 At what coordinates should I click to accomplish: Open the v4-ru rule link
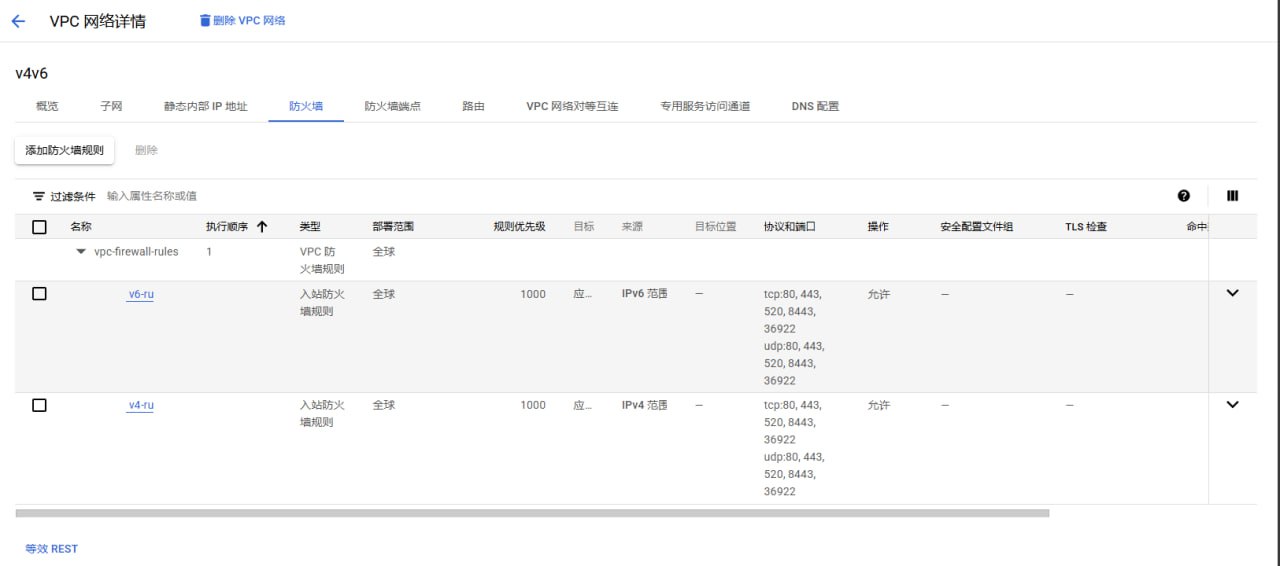click(x=141, y=405)
